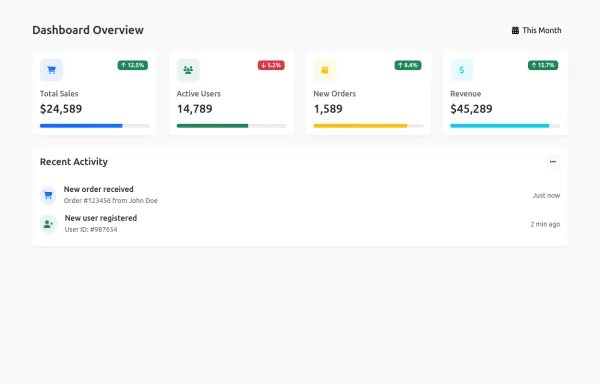Click the green Active Users progress bar
This screenshot has height=384, width=600.
coord(232,126)
